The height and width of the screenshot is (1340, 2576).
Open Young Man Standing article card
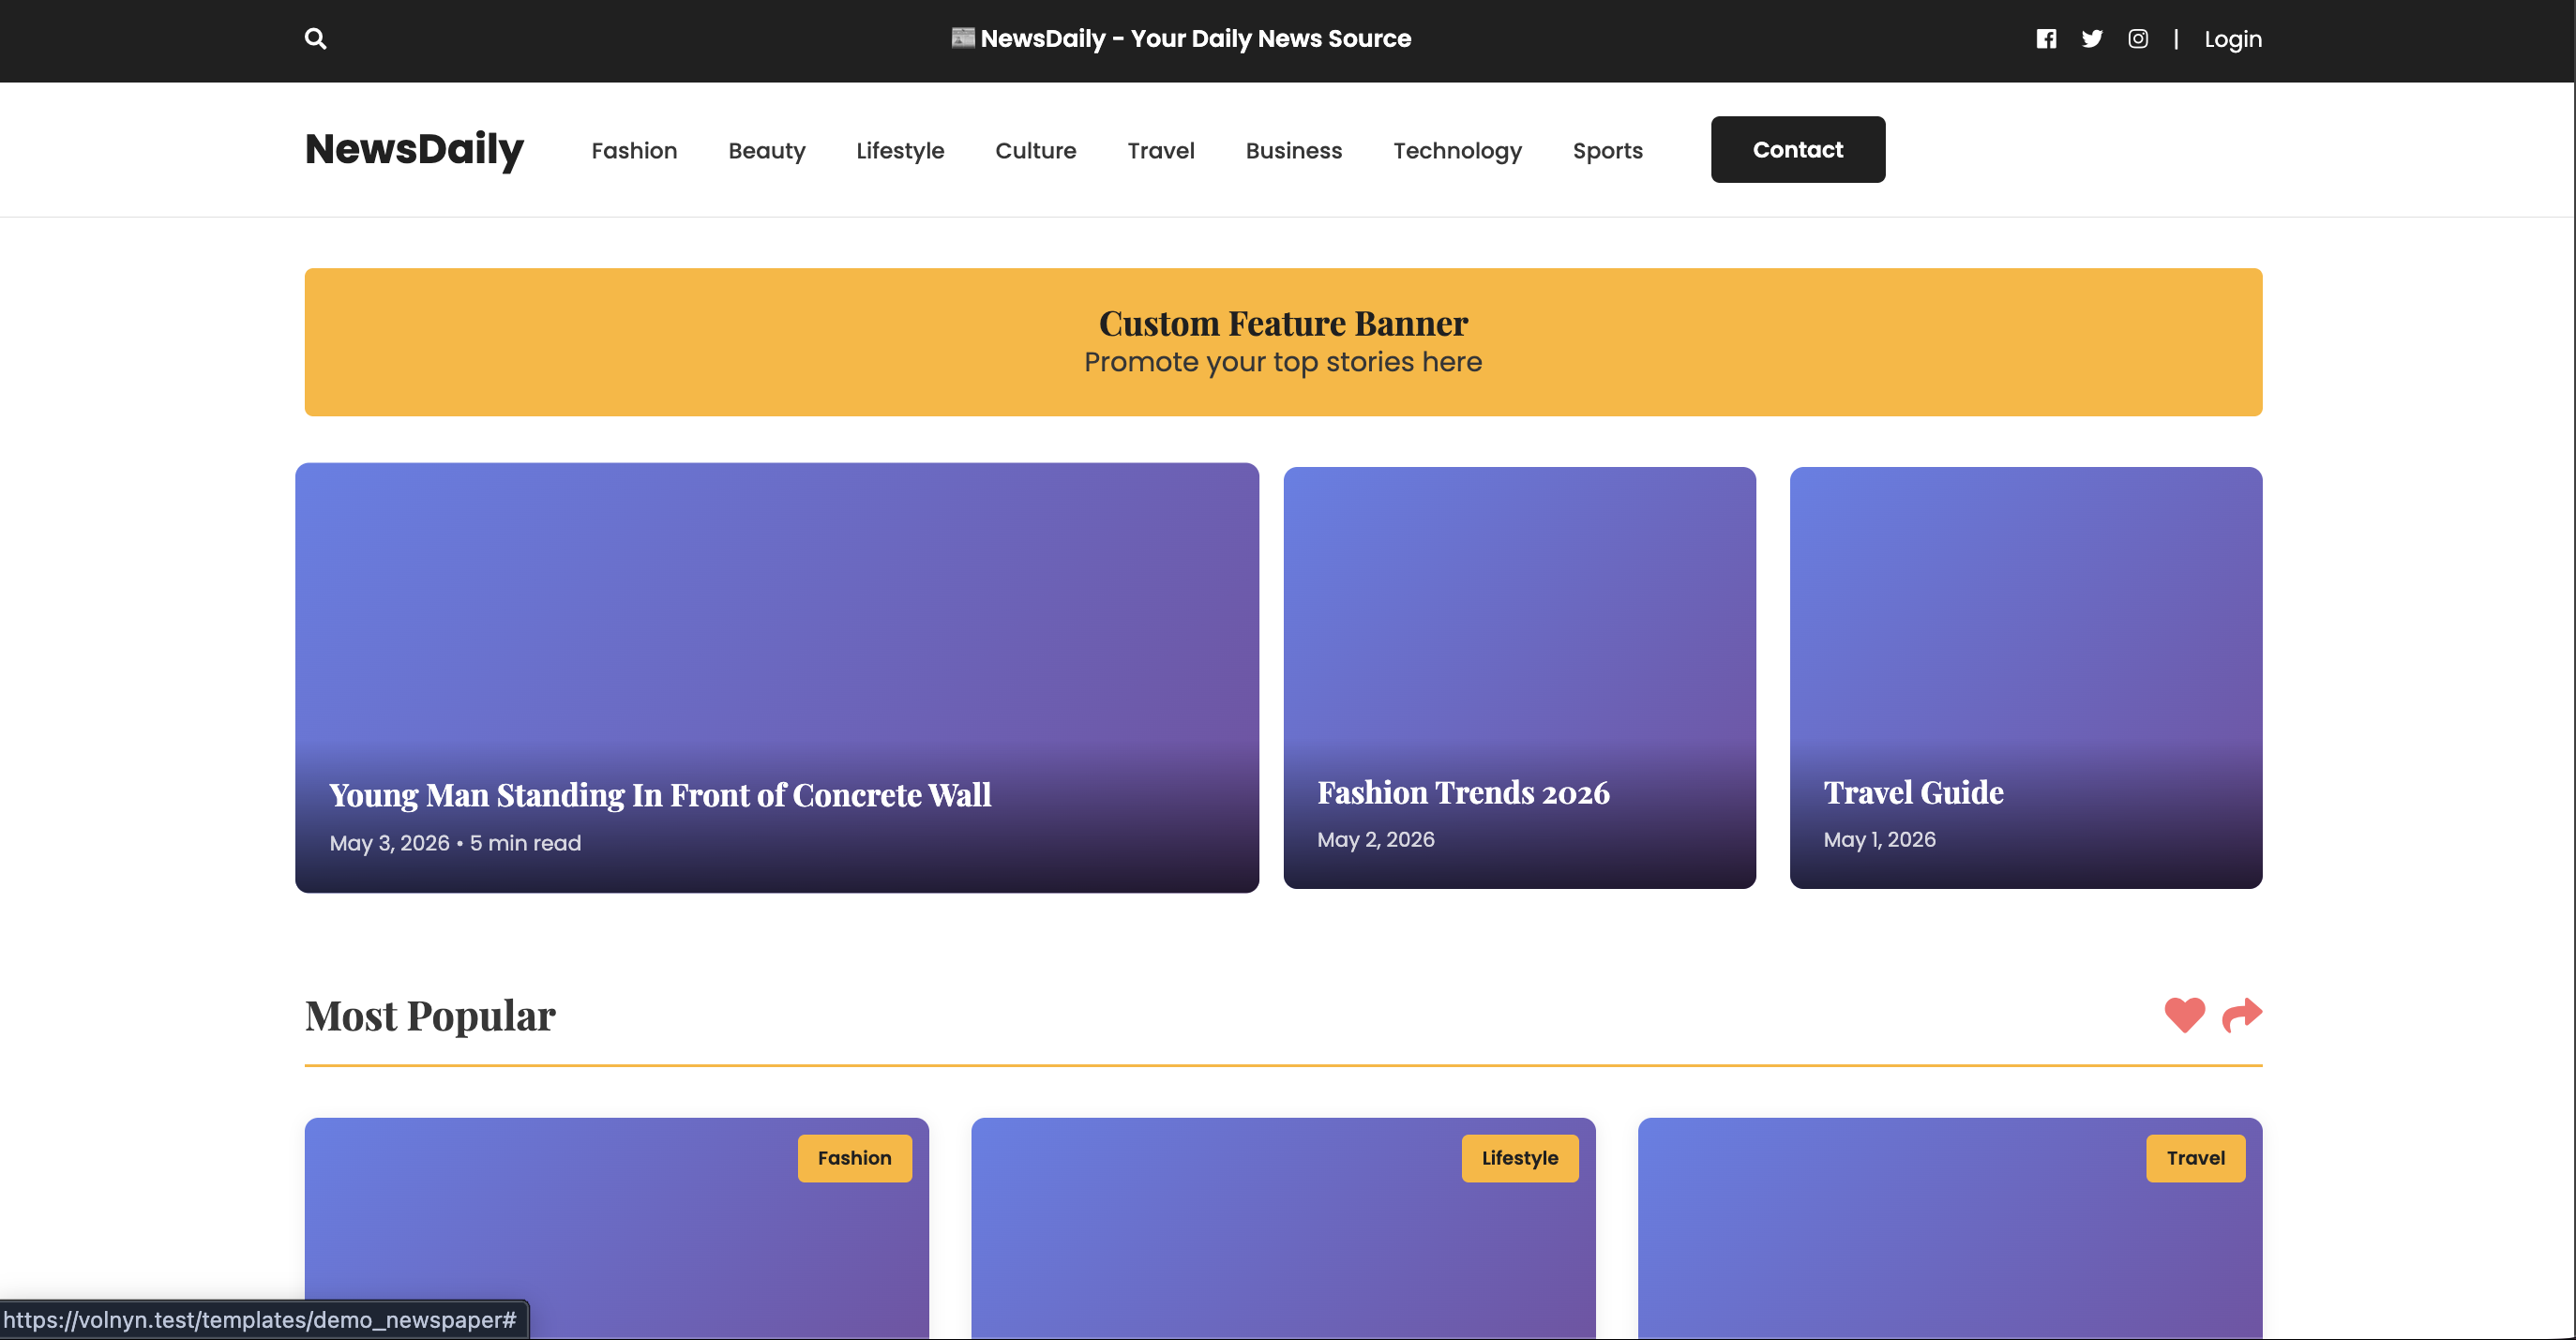[777, 678]
